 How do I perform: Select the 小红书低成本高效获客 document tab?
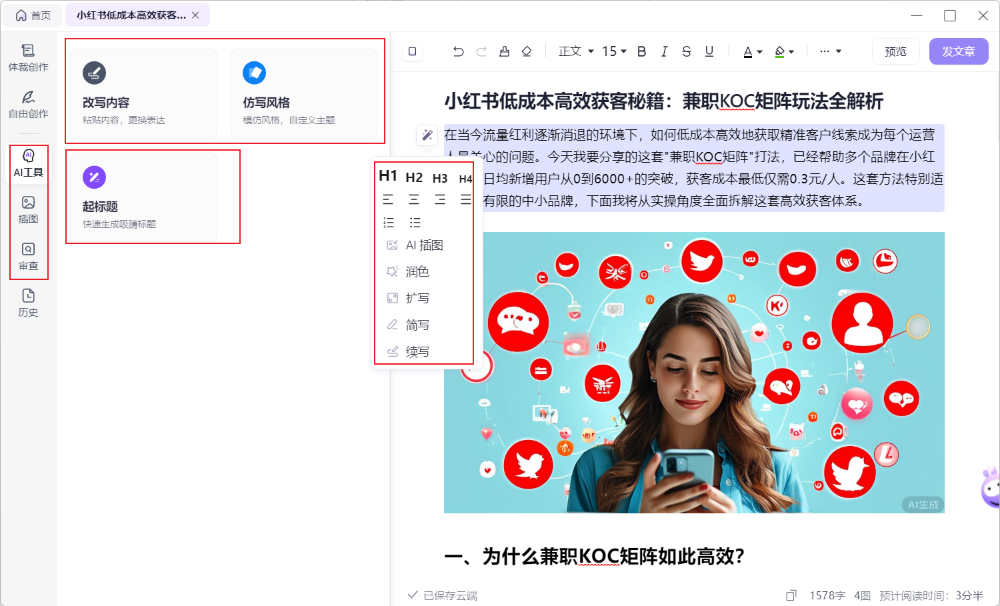pyautogui.click(x=131, y=15)
